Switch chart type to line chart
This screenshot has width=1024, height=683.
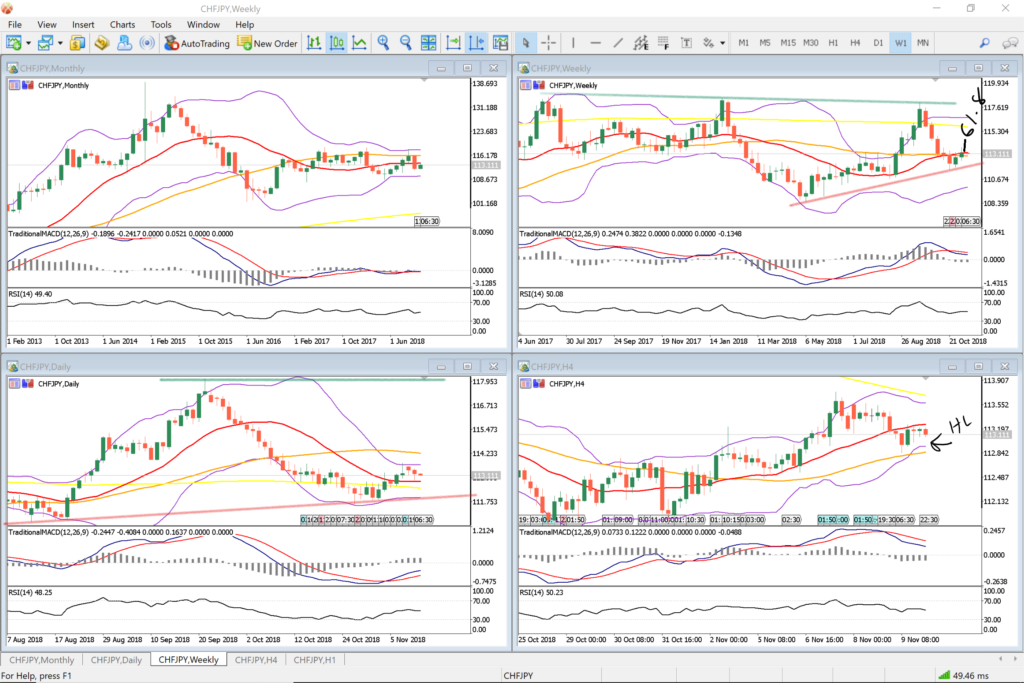[x=359, y=43]
